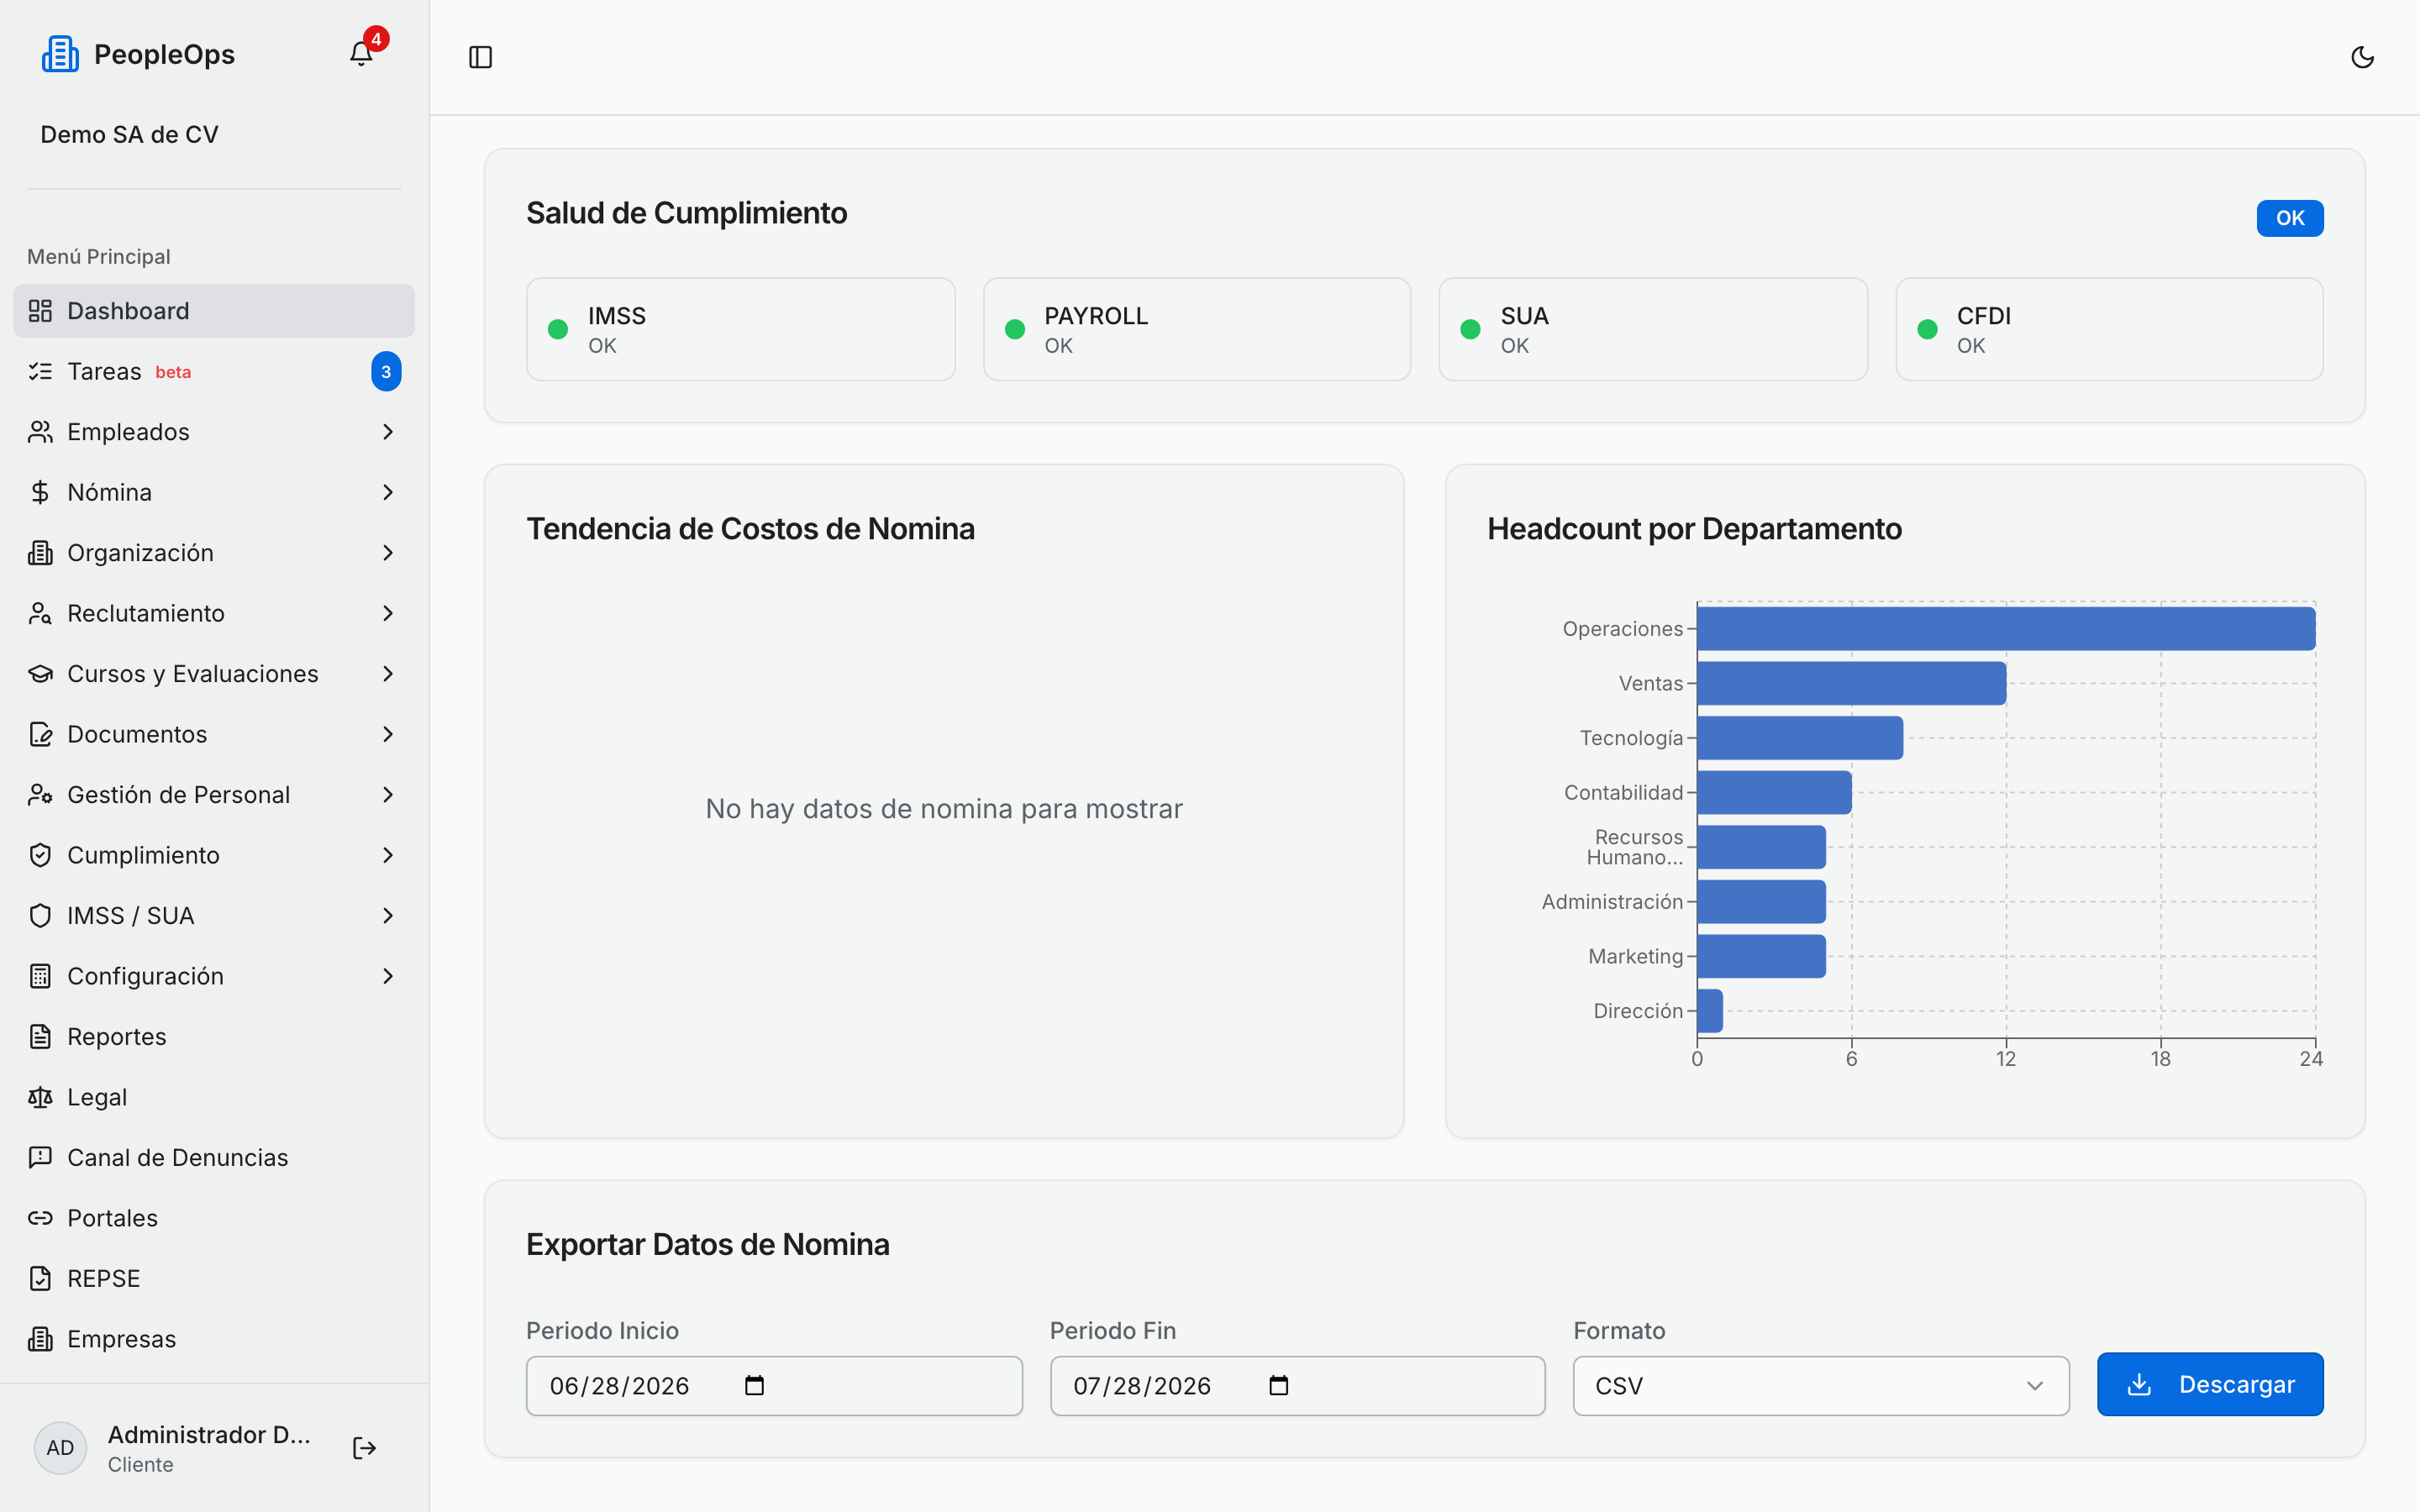Click the Configuración calculator icon

coord(40,976)
